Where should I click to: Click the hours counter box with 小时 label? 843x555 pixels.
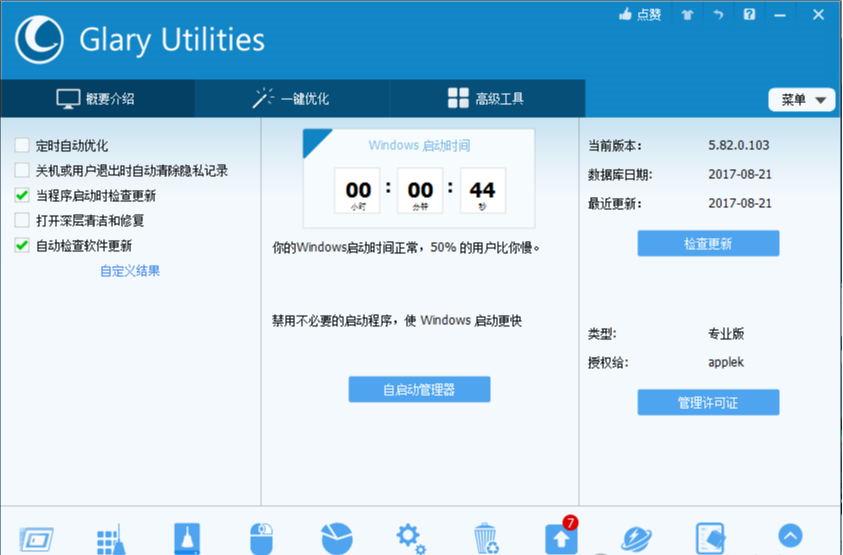[x=358, y=191]
